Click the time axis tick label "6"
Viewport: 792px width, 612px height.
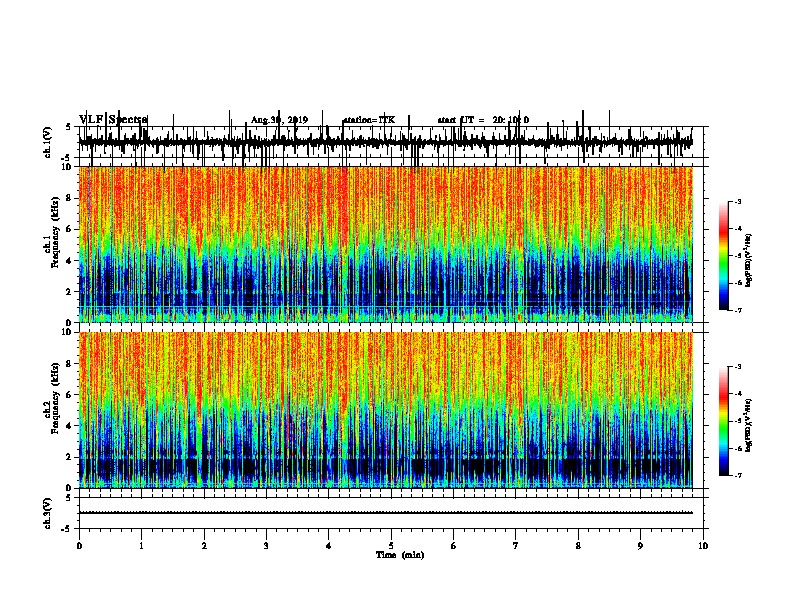click(453, 546)
